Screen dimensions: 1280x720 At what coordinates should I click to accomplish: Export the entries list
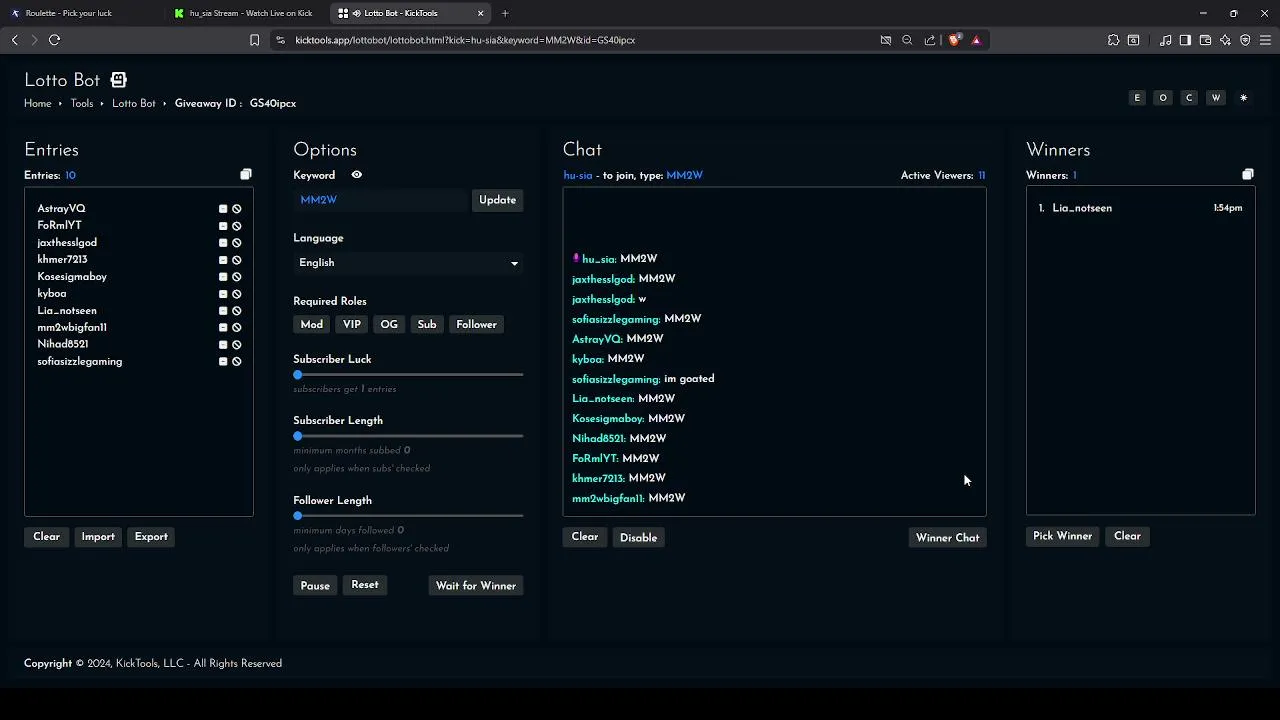[x=151, y=537]
